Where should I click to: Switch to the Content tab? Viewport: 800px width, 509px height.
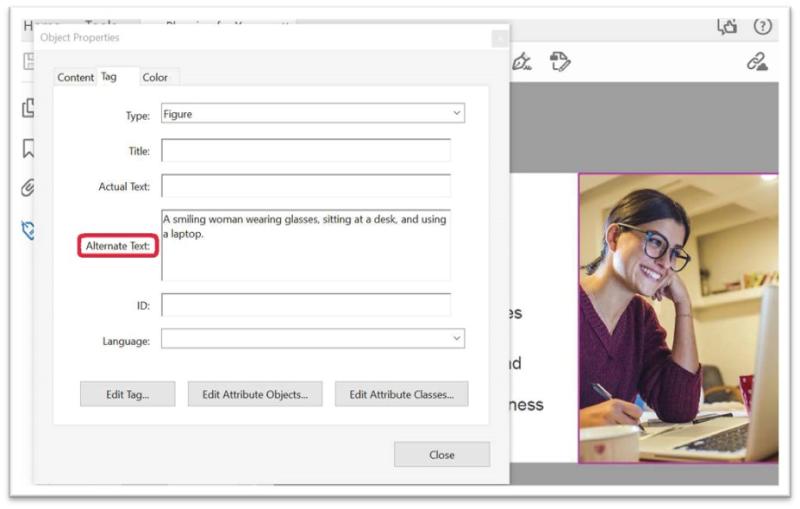(x=76, y=78)
